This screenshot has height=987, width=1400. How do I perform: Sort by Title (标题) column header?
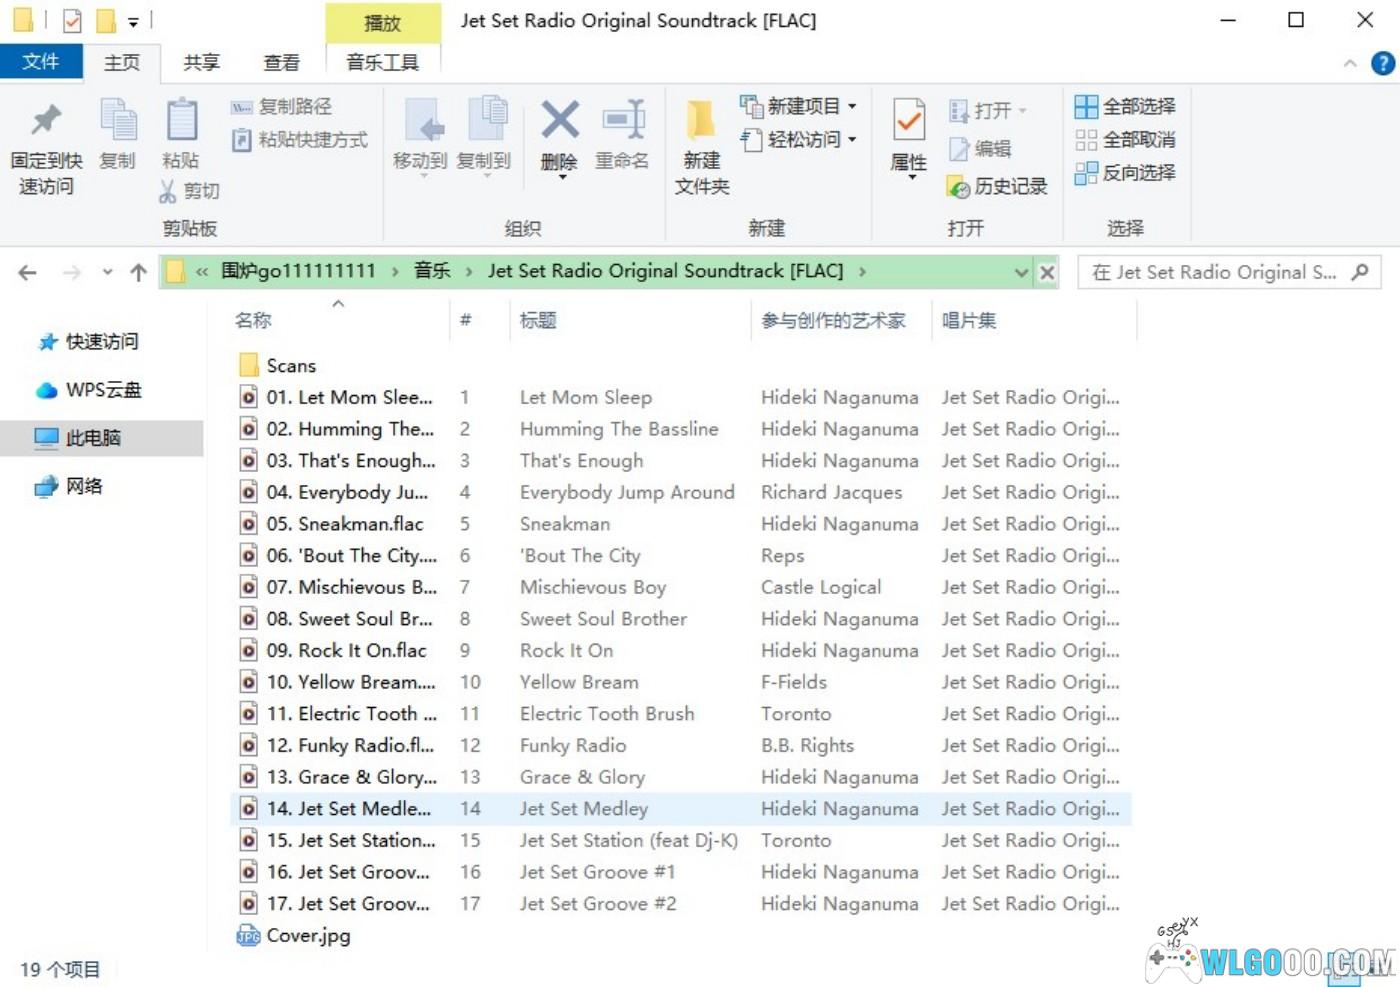tap(538, 320)
